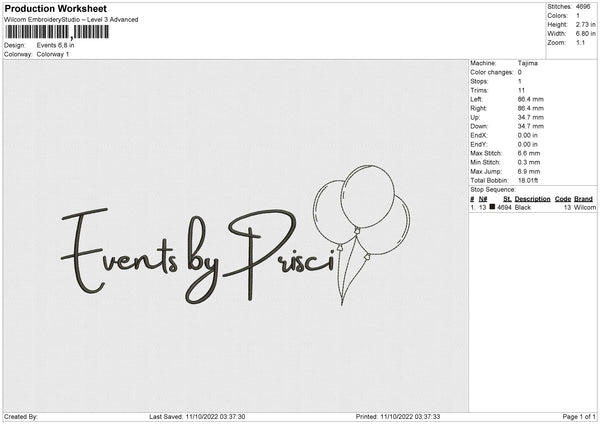Click the 'Up:' measurement label

coord(475,117)
